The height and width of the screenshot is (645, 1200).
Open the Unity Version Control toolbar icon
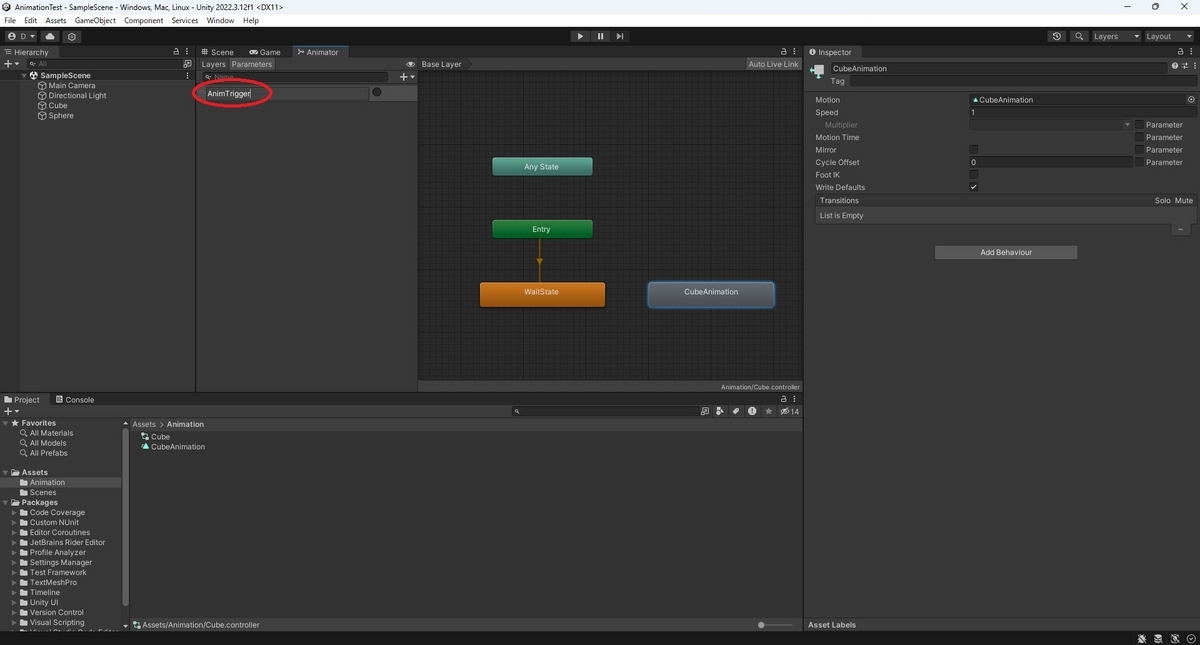[x=72, y=36]
